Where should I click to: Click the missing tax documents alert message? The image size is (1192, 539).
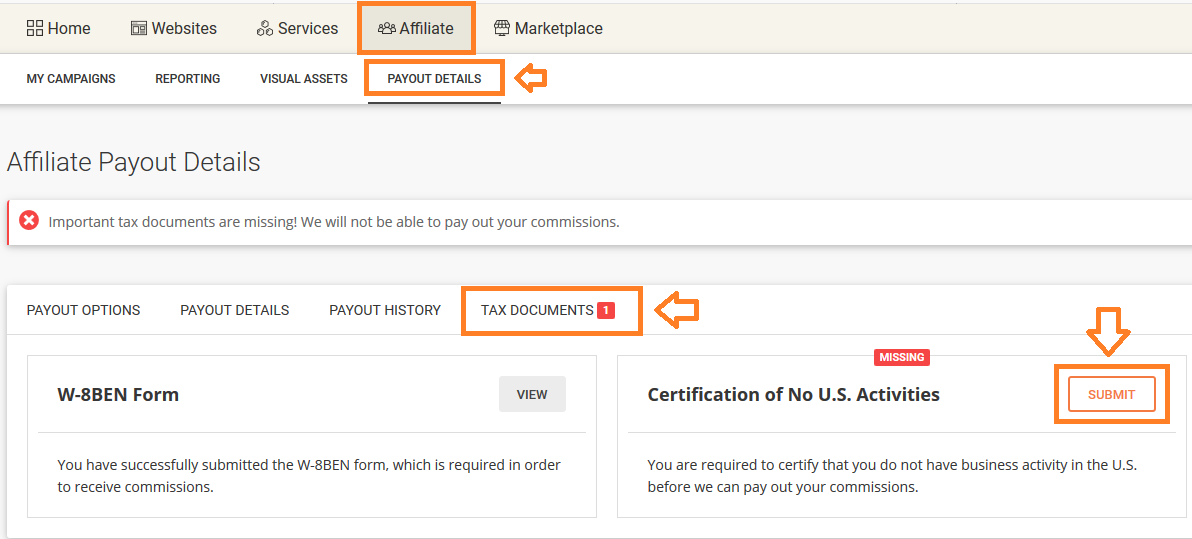click(334, 222)
